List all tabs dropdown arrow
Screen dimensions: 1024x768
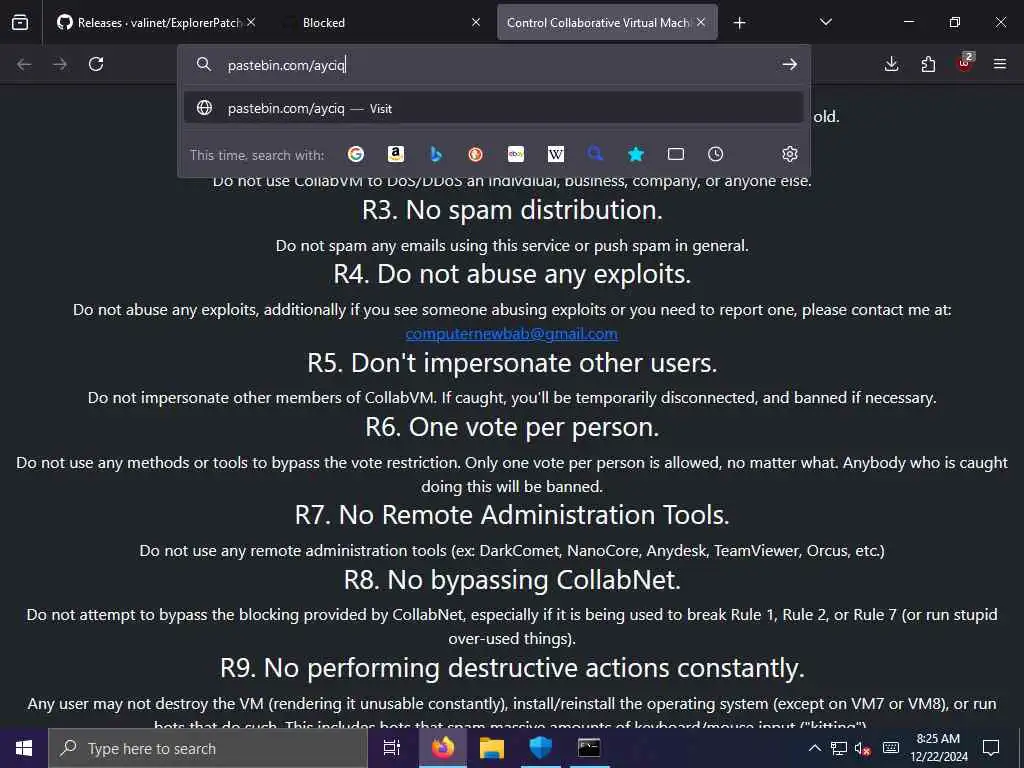pos(826,22)
